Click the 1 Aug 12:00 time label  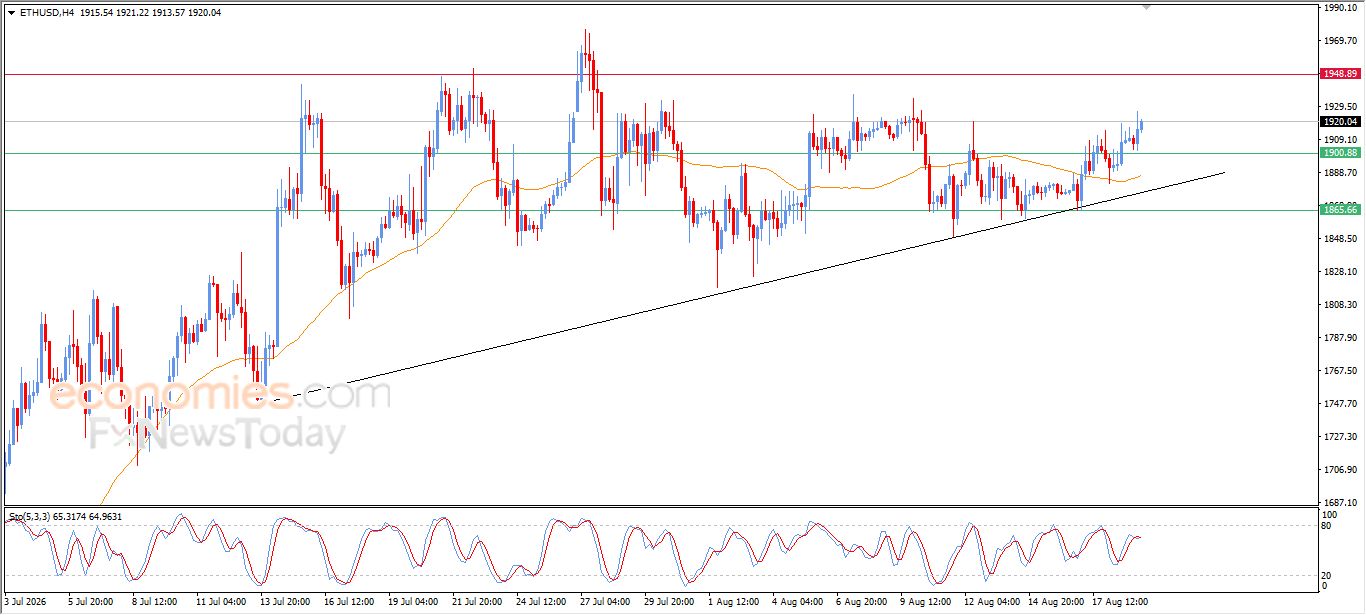click(734, 603)
